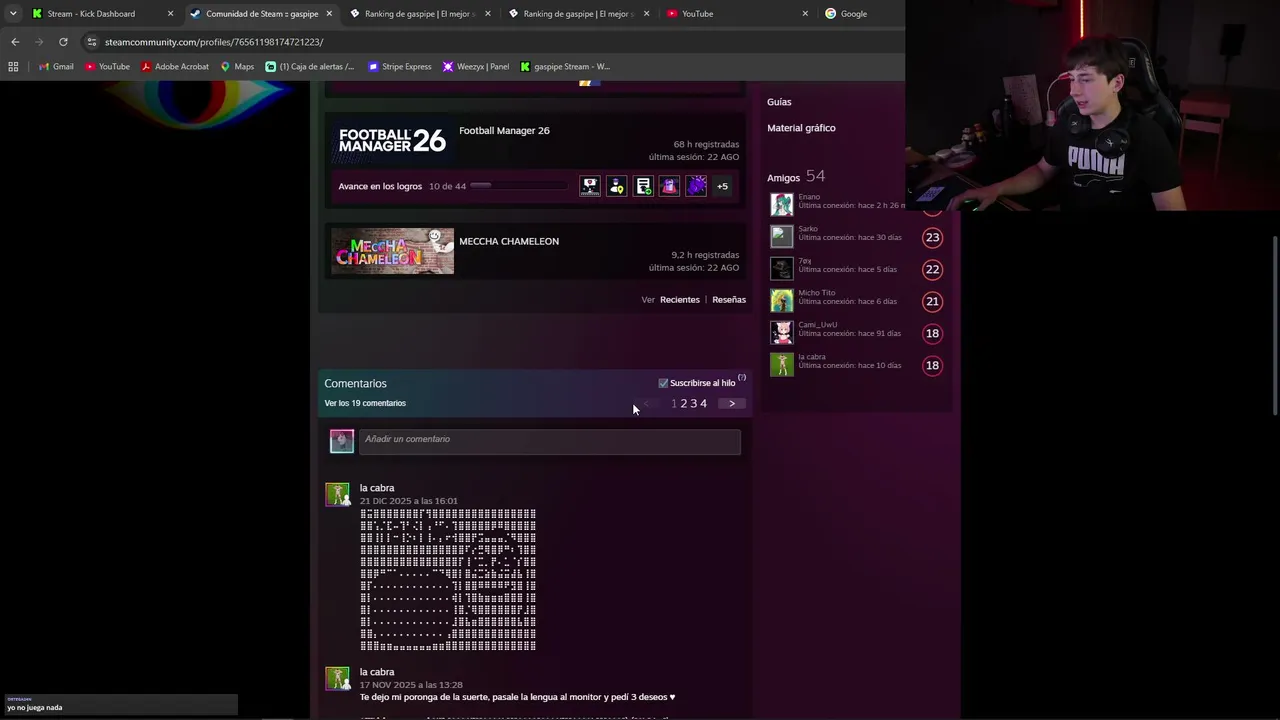Go to comments page 4

pos(704,403)
